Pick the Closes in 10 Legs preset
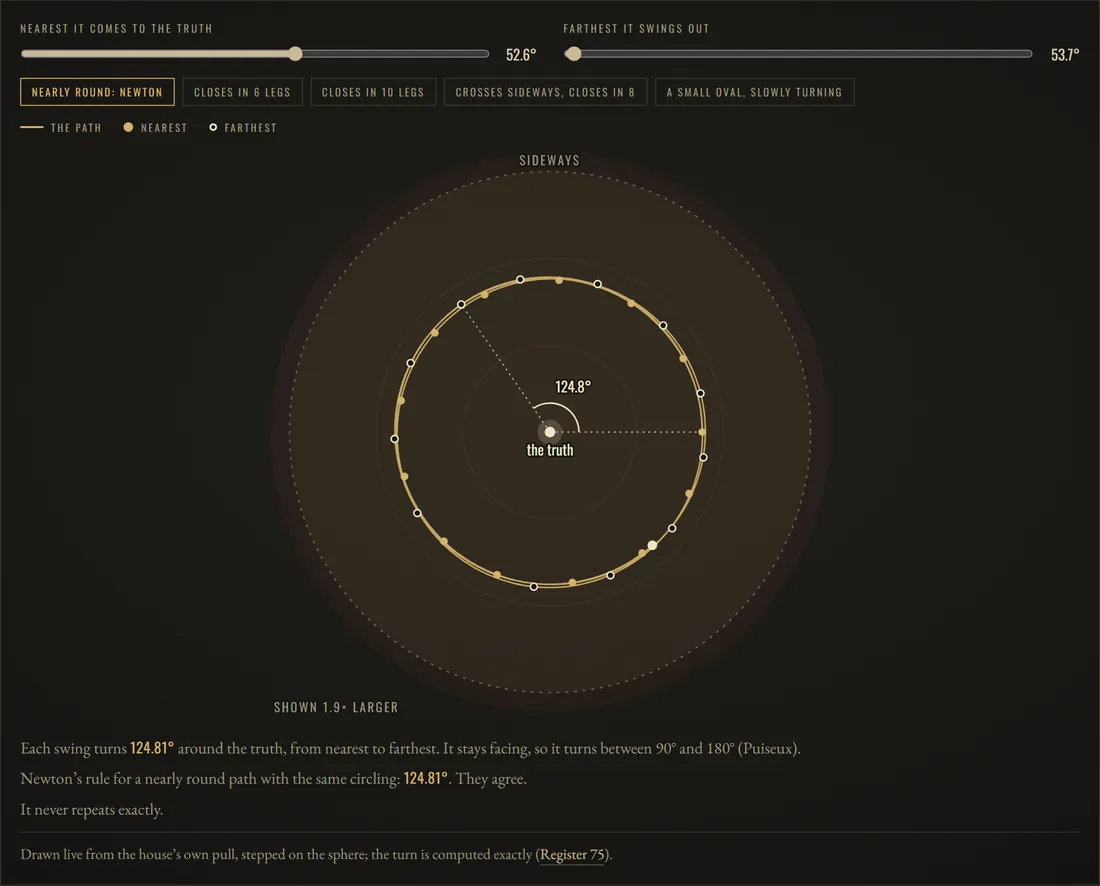The image size is (1100, 886). tap(373, 92)
